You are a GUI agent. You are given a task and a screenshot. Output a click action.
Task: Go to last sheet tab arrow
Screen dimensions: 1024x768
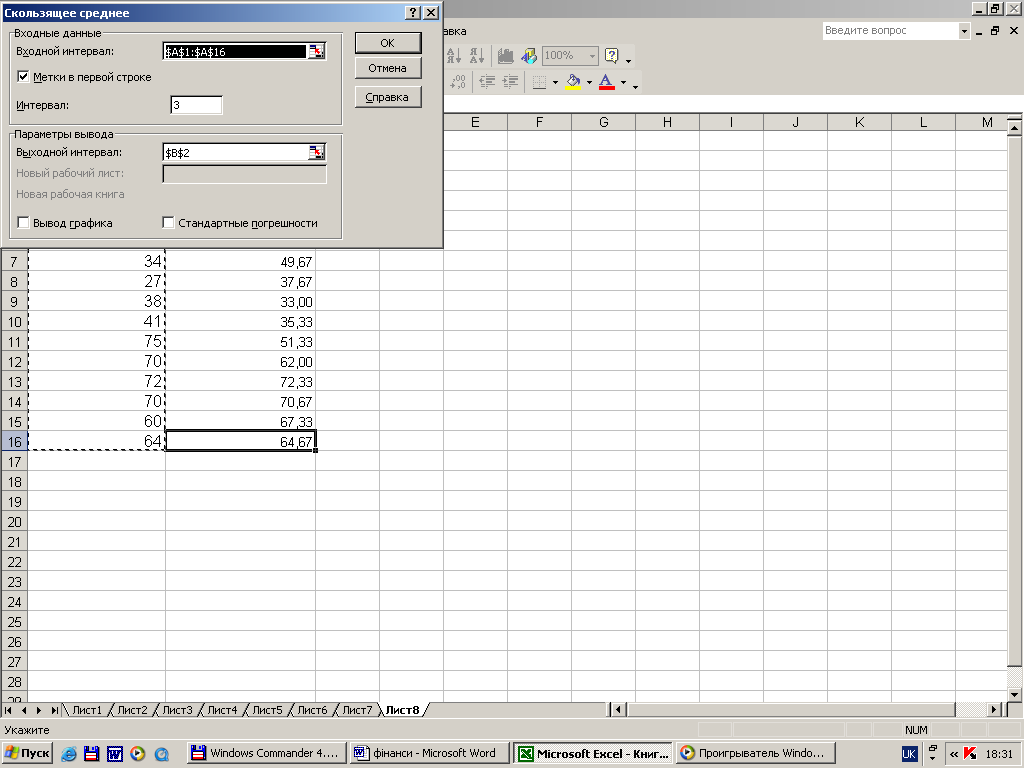(55, 710)
